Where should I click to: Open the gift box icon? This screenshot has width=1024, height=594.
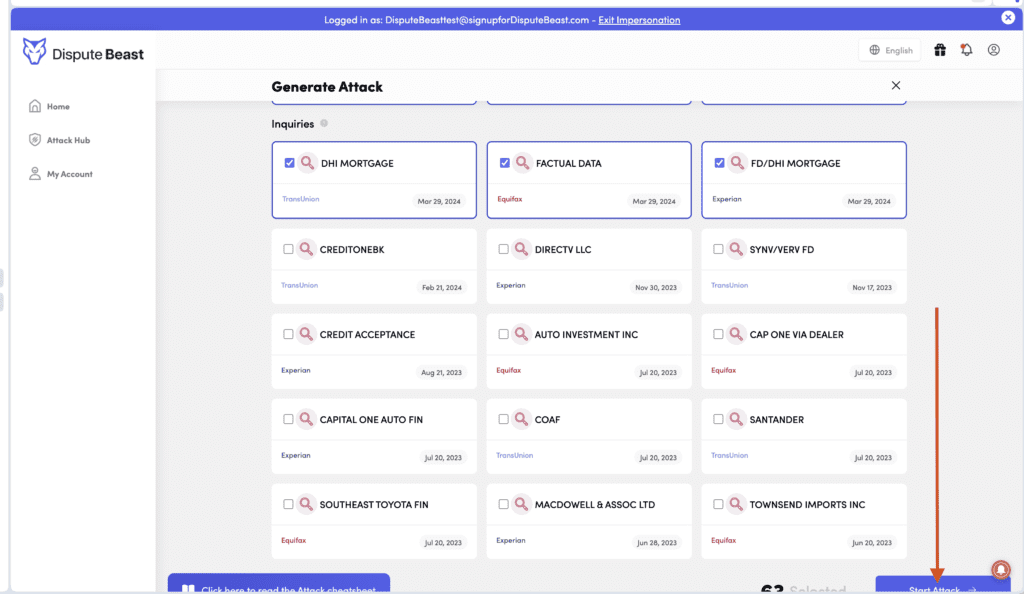tap(940, 50)
